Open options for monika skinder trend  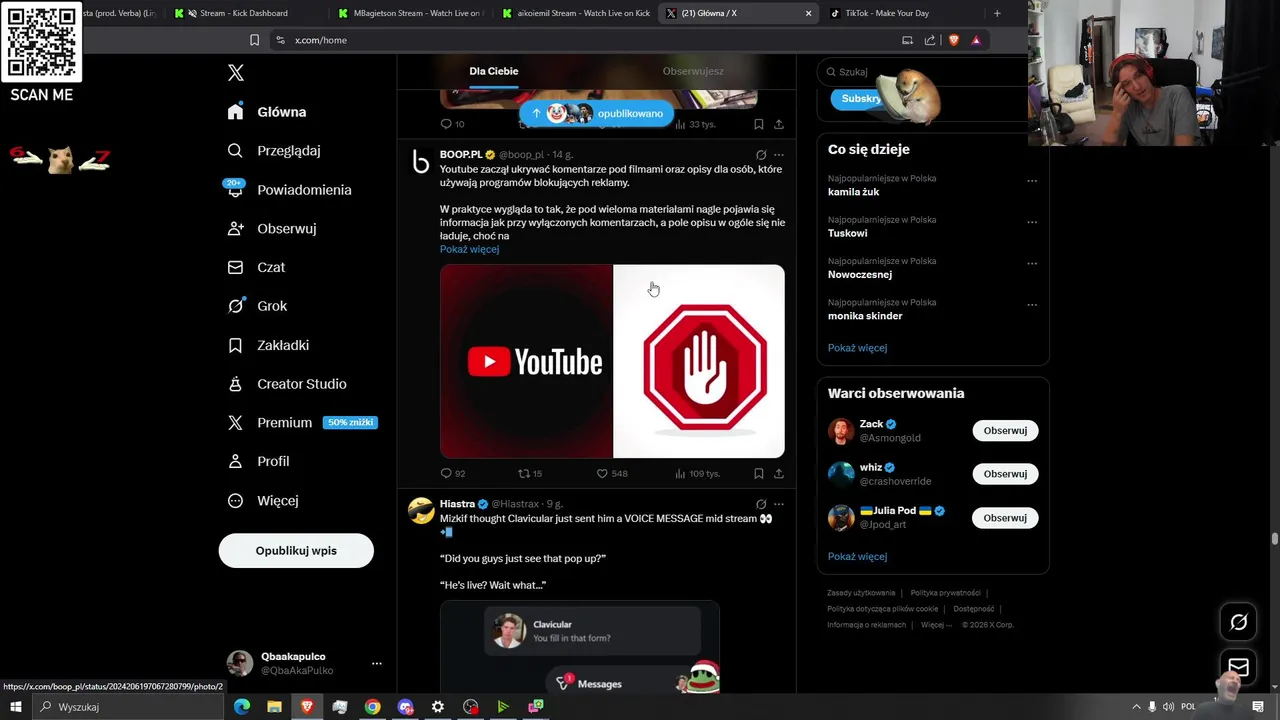click(1032, 305)
